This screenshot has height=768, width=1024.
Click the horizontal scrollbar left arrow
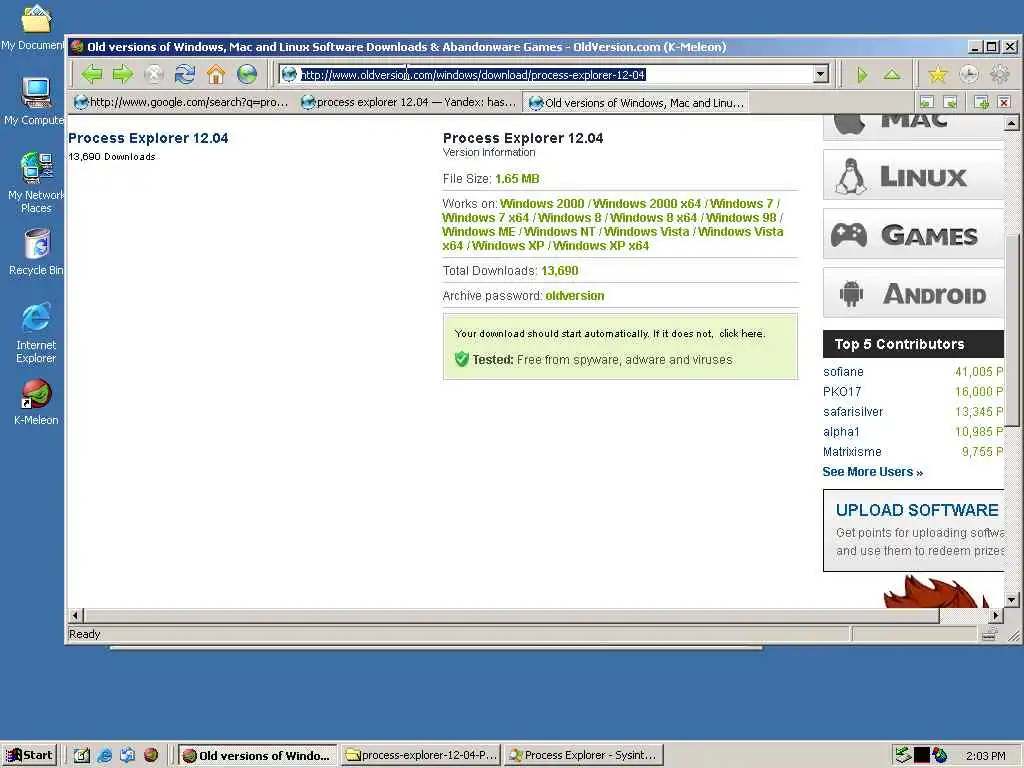click(x=75, y=615)
